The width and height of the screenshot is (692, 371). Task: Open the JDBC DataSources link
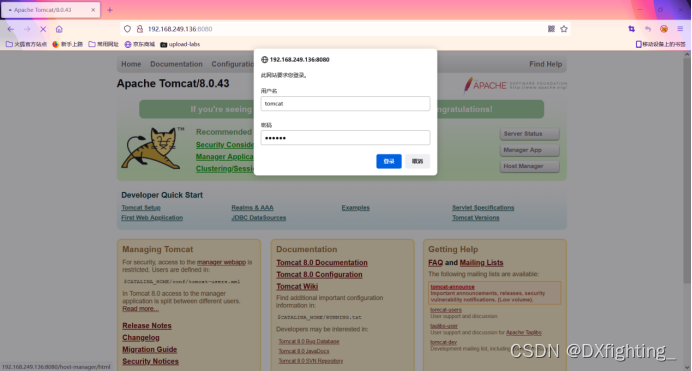(259, 218)
